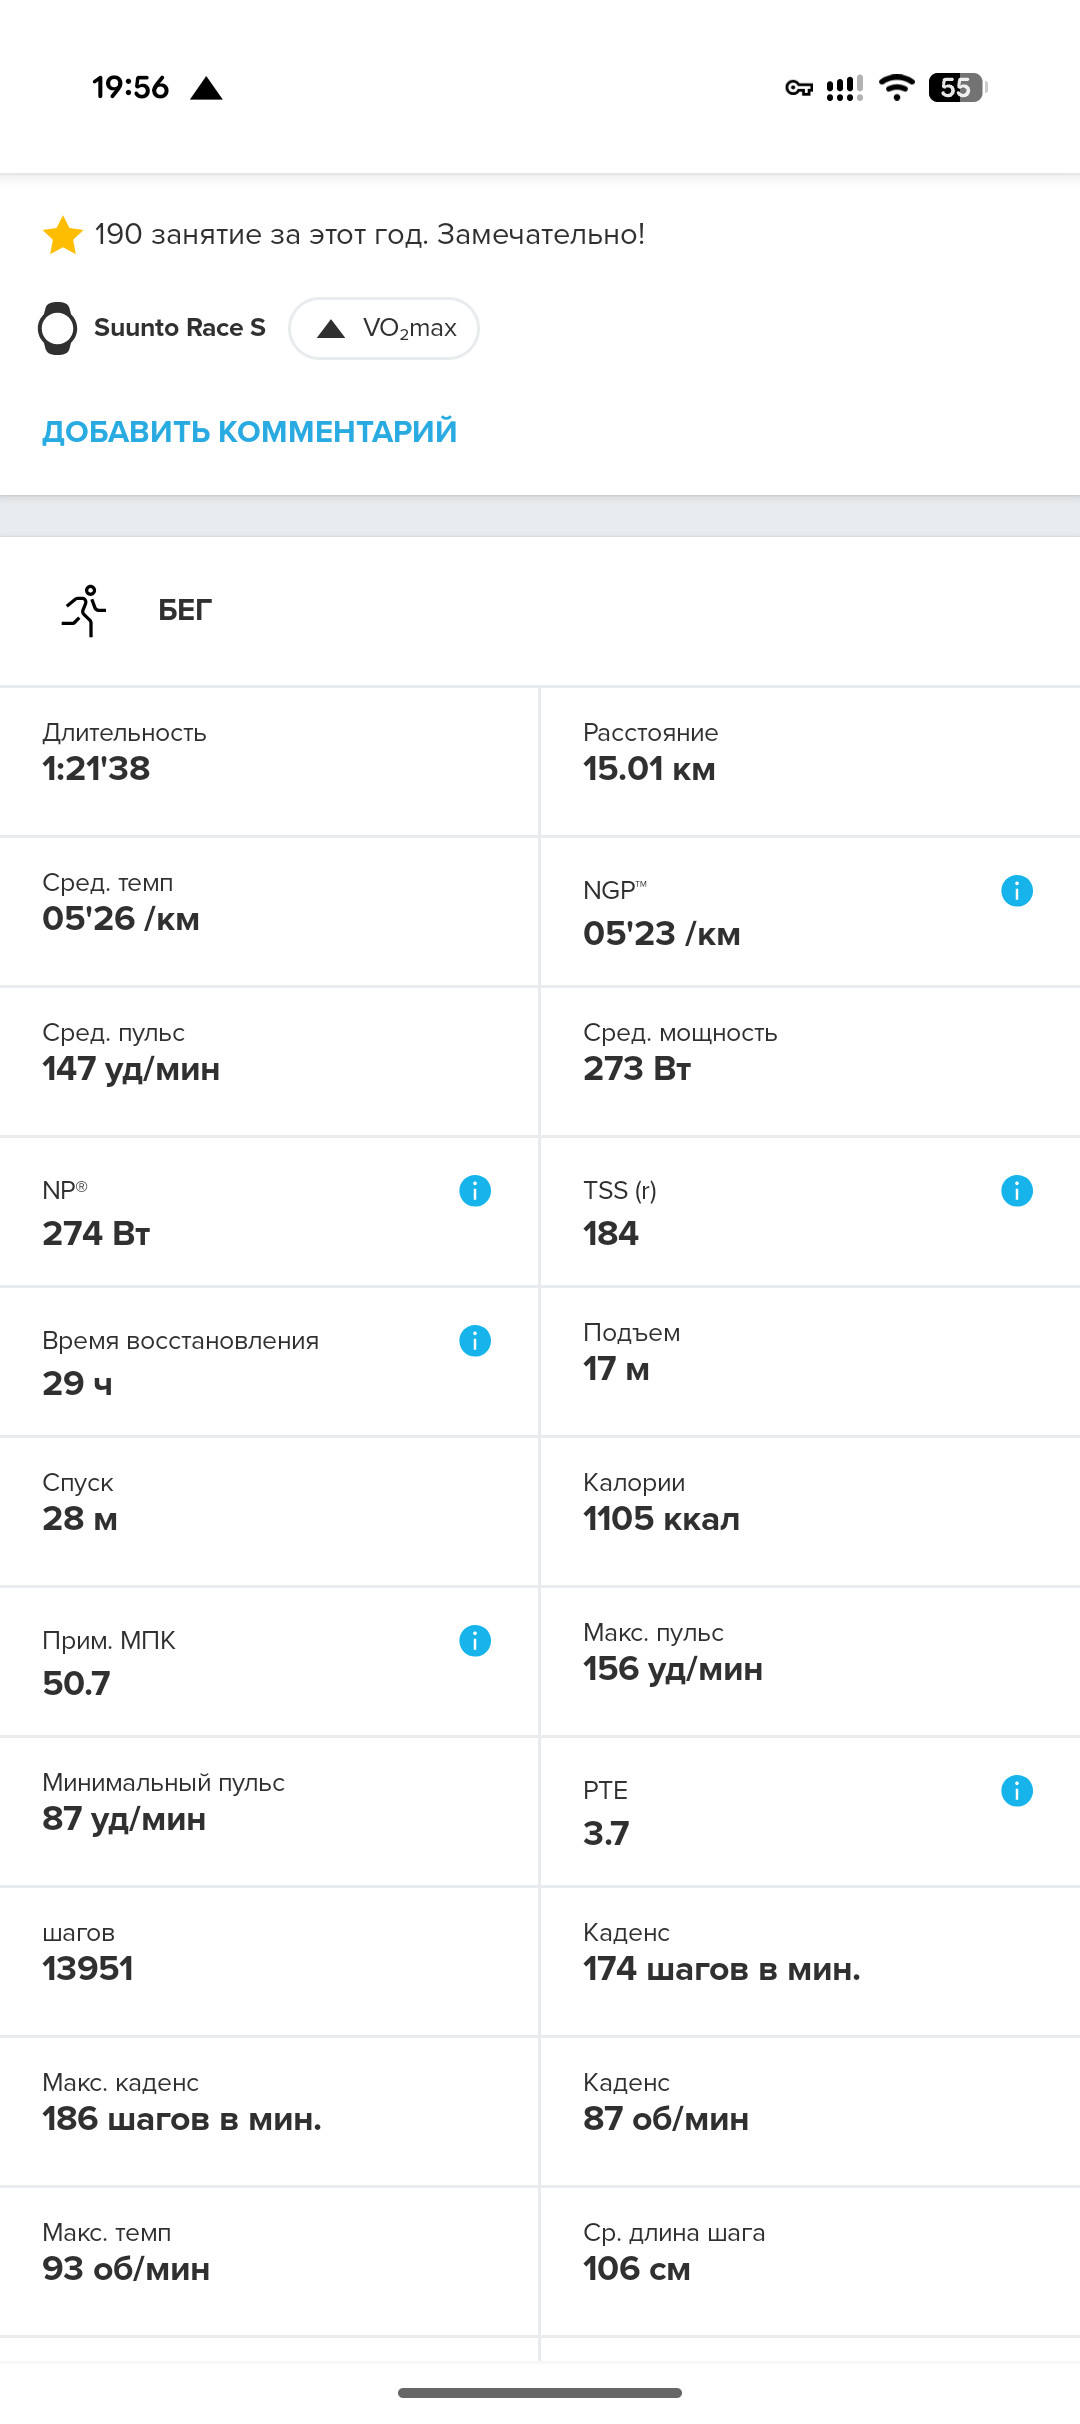Tap ДОБАВИТЬ КОММЕНТАРИЙ link
This screenshot has width=1080, height=2424.
[x=249, y=431]
